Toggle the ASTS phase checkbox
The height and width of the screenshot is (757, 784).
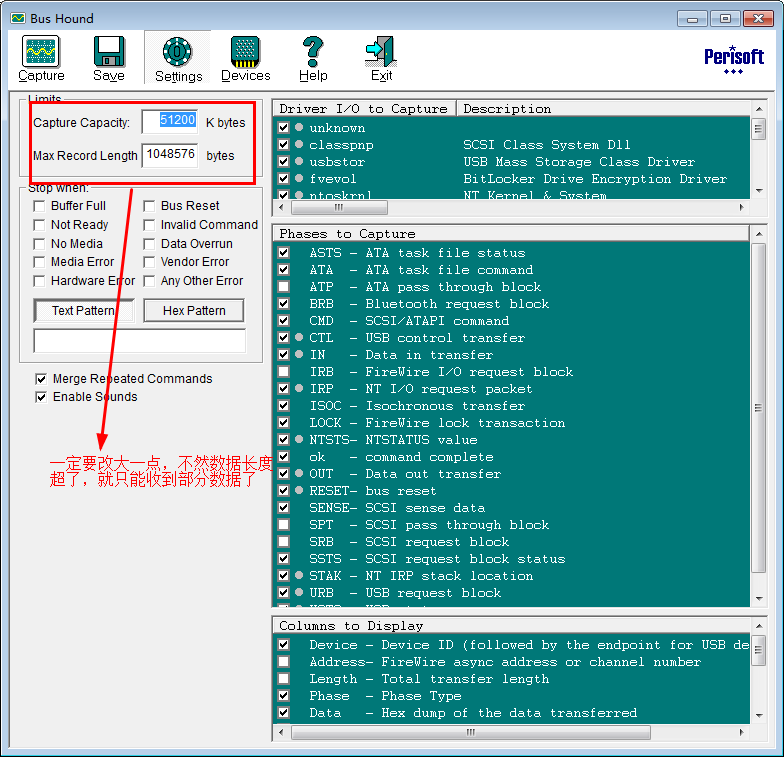(284, 252)
